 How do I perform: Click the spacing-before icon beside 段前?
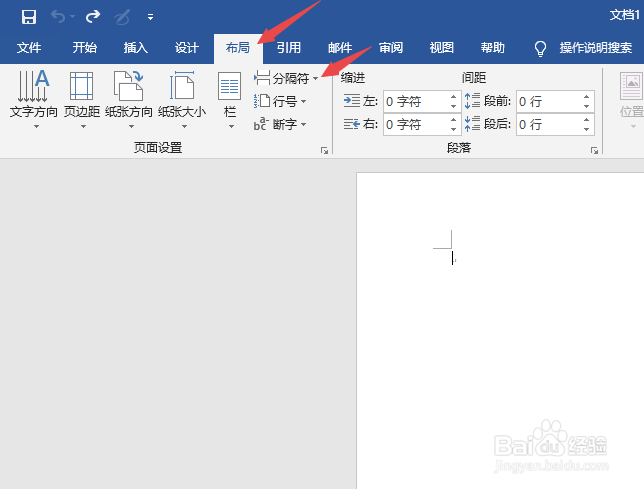(x=472, y=101)
